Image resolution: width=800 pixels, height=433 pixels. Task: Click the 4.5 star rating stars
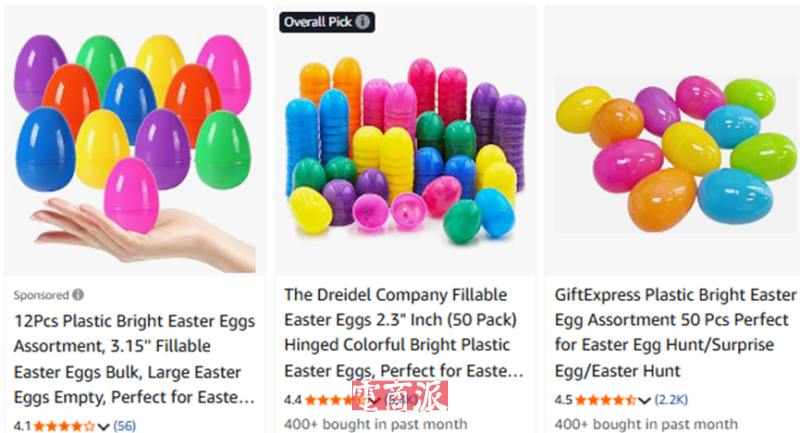click(606, 400)
